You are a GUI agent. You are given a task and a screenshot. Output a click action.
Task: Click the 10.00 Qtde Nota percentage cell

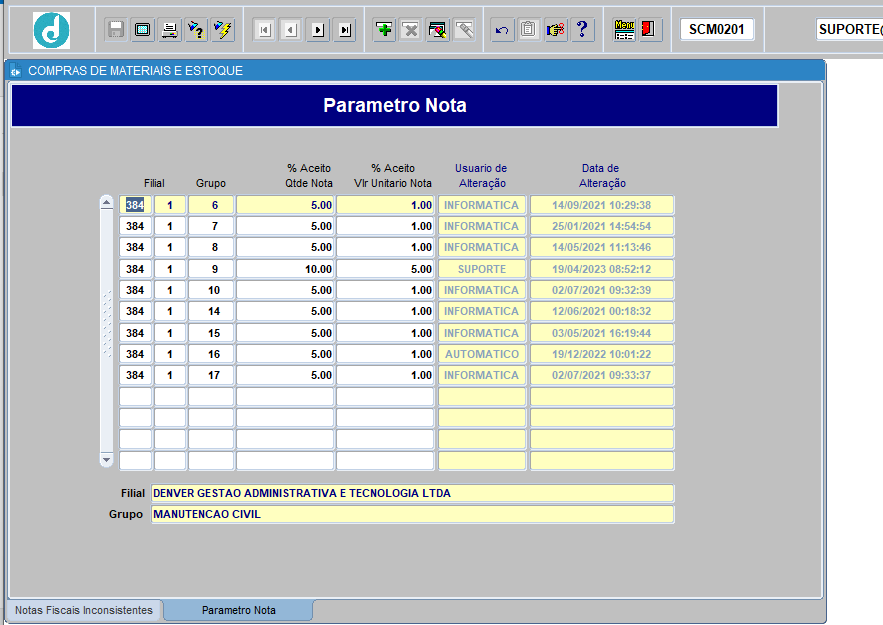(x=285, y=269)
